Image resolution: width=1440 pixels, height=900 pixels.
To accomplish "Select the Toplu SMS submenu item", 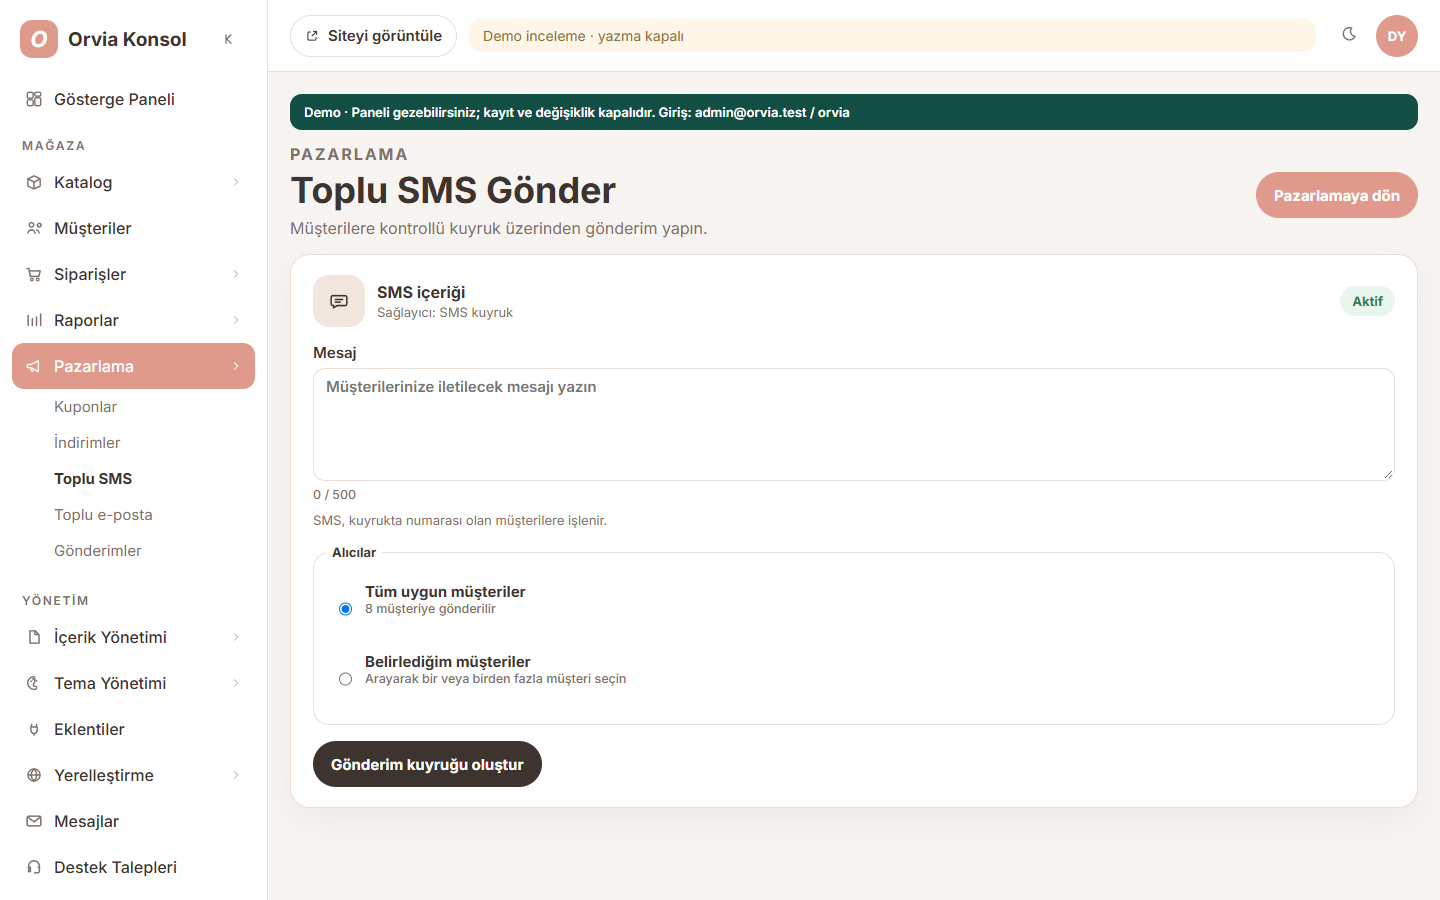I will click(x=93, y=479).
